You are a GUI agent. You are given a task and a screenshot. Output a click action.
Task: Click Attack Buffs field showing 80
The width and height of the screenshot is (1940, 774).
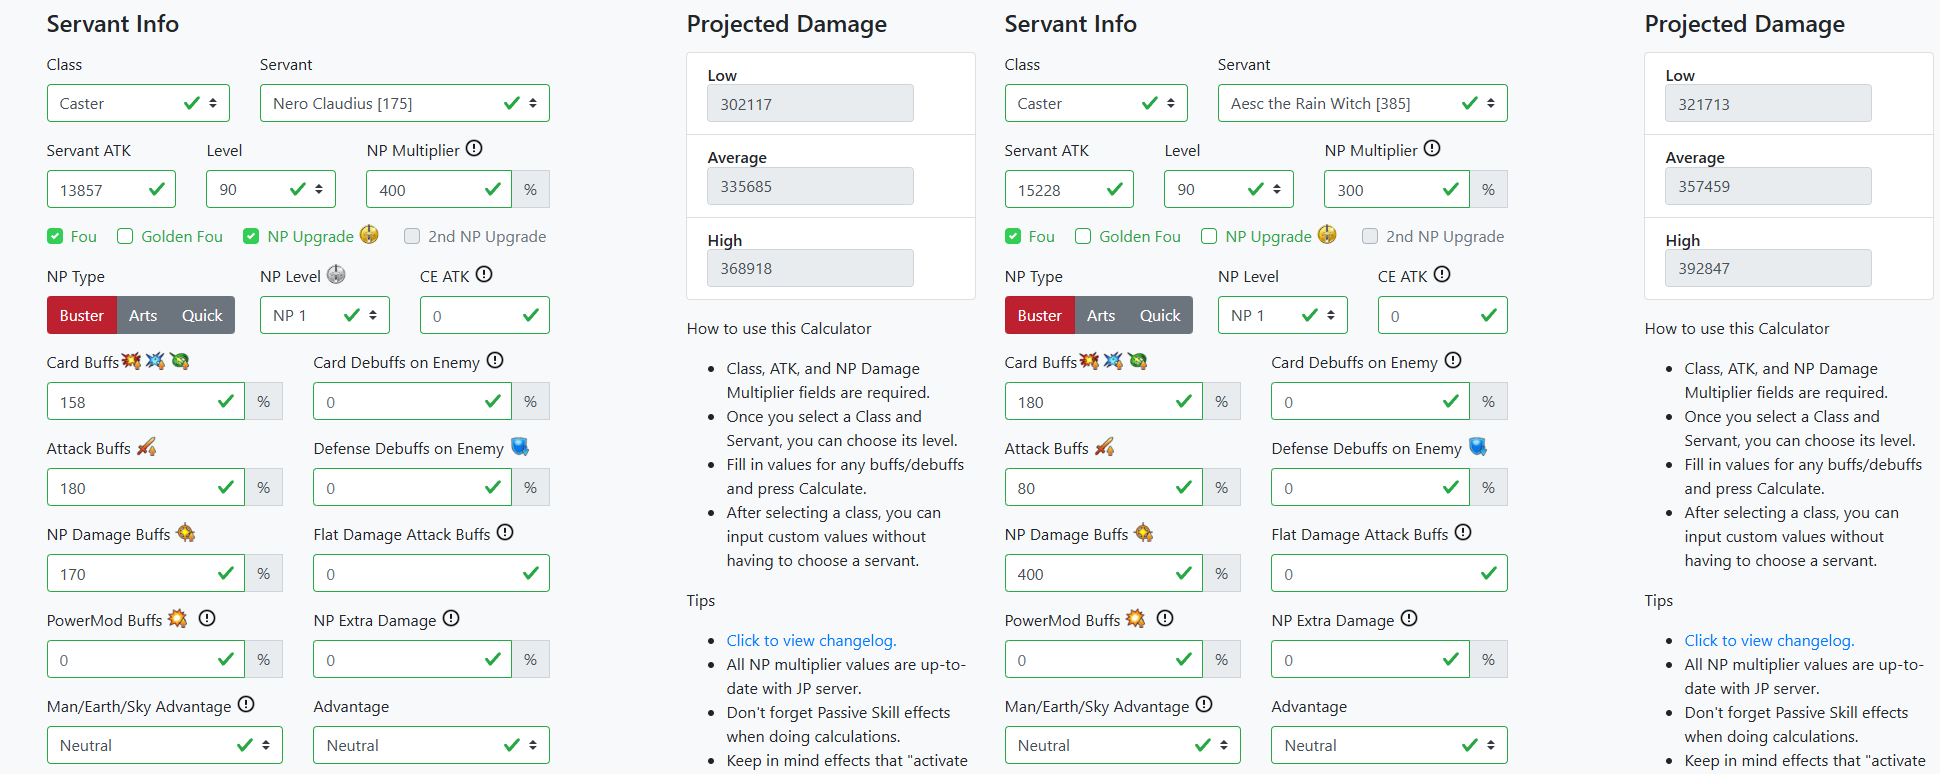[1104, 487]
